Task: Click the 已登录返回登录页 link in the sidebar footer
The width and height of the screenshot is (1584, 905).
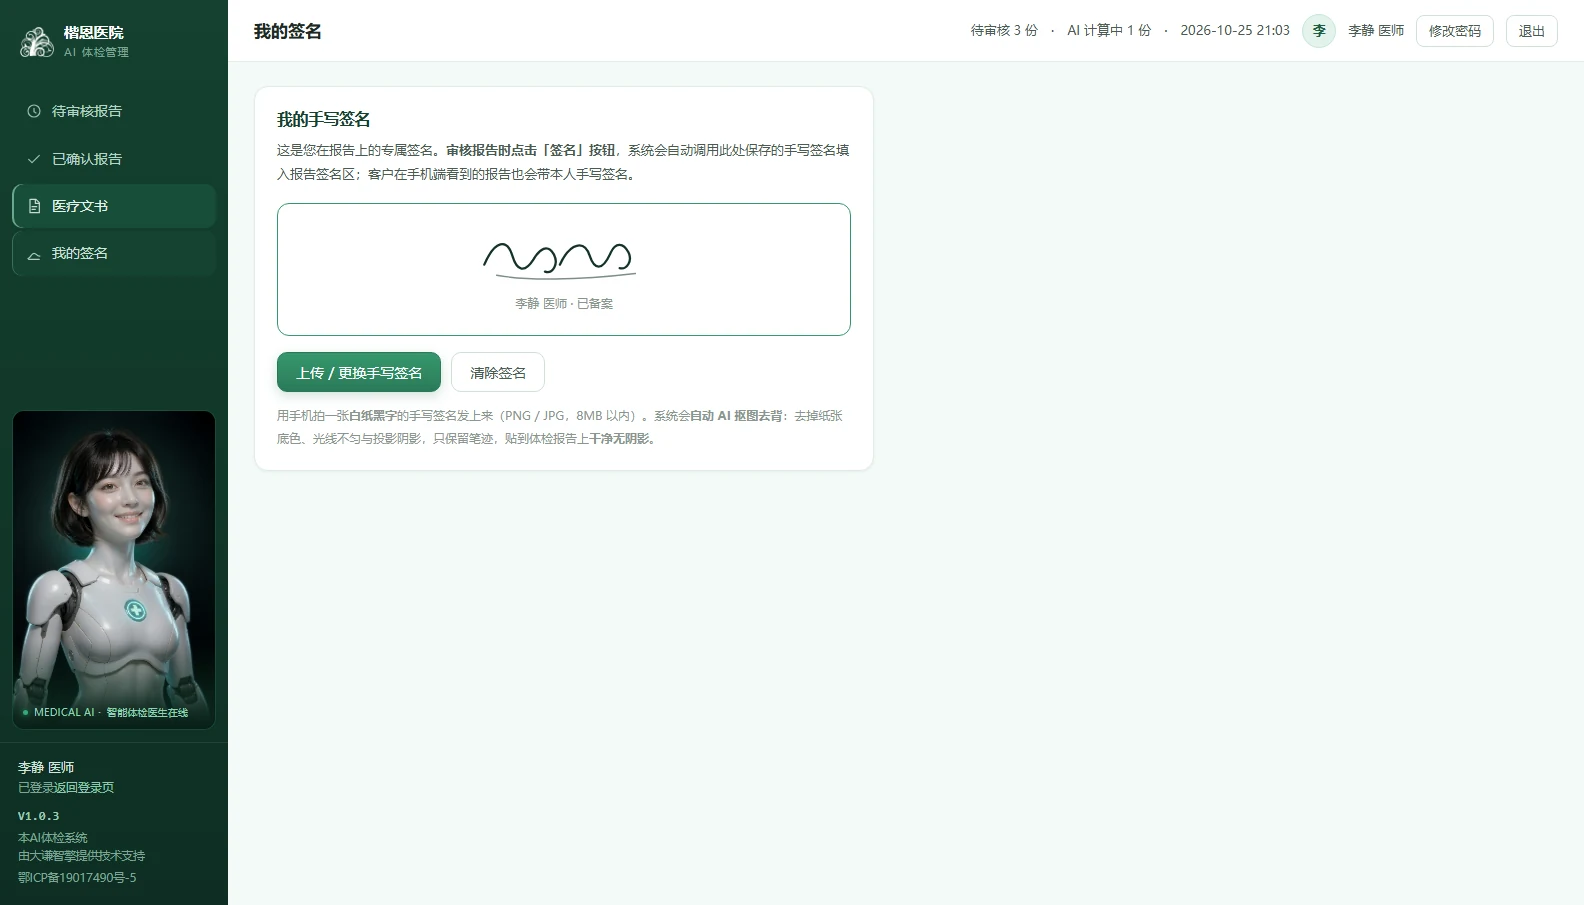Action: pos(66,788)
